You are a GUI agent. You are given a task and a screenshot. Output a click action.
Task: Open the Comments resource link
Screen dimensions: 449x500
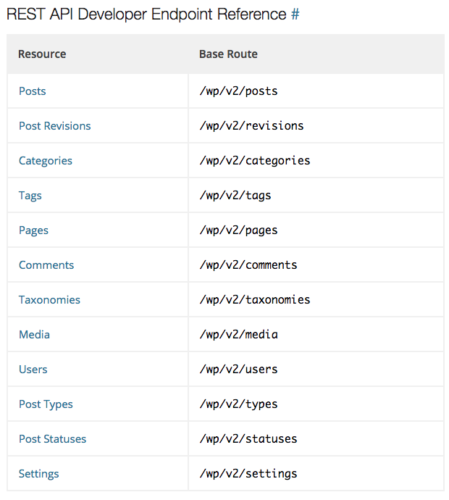click(x=46, y=265)
